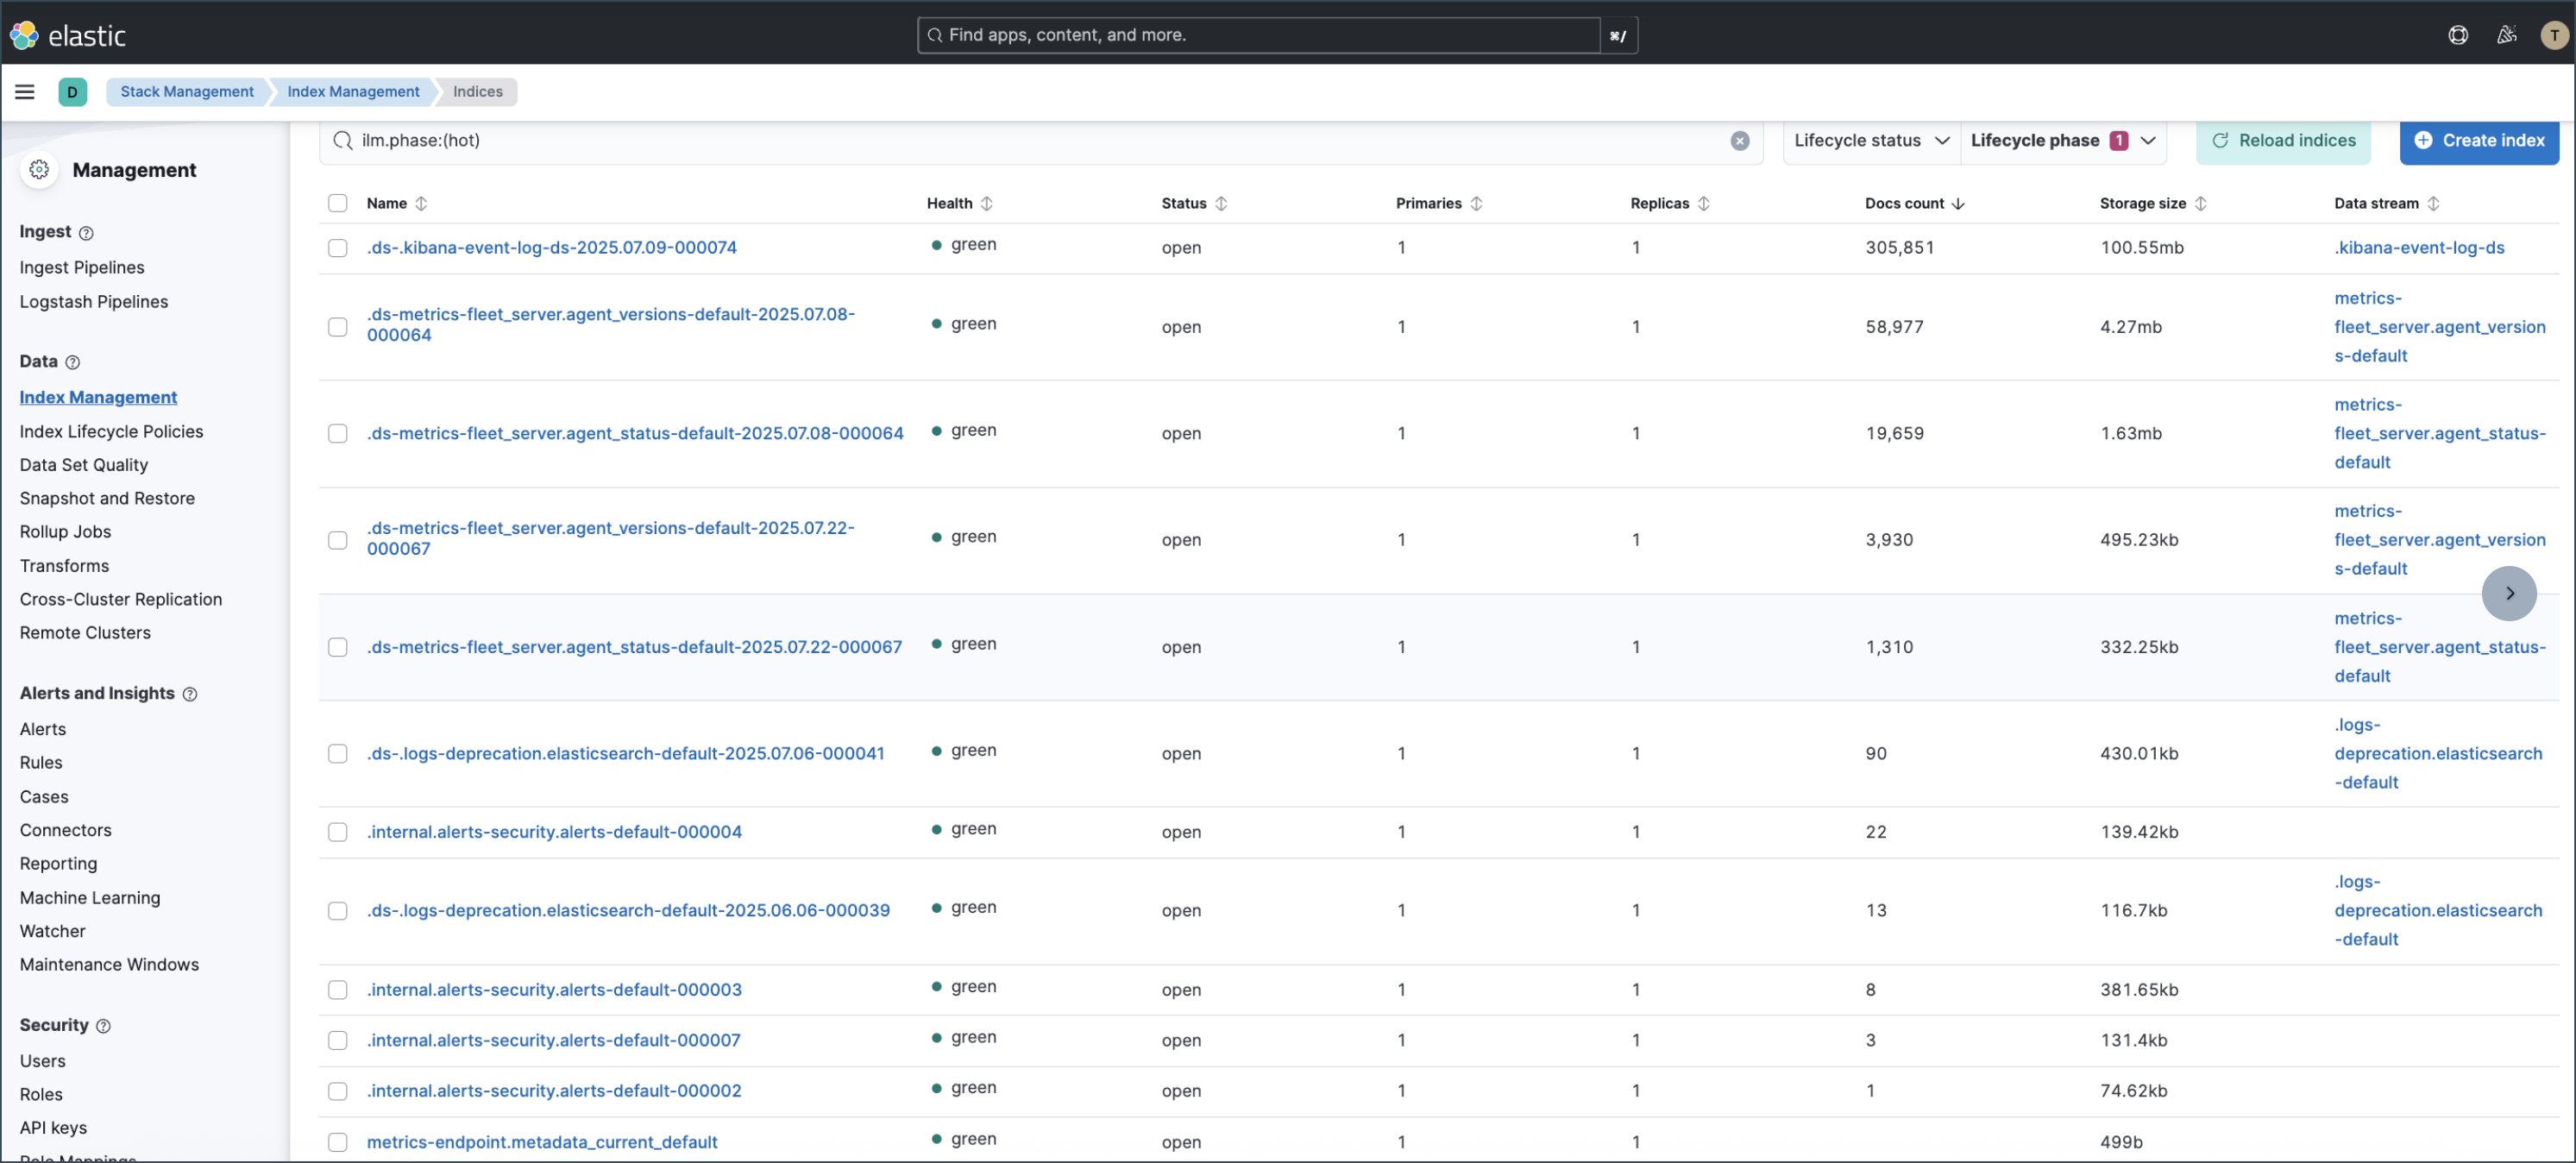Image resolution: width=2576 pixels, height=1163 pixels.
Task: Open the user profile avatar 'T'
Action: coord(2553,34)
